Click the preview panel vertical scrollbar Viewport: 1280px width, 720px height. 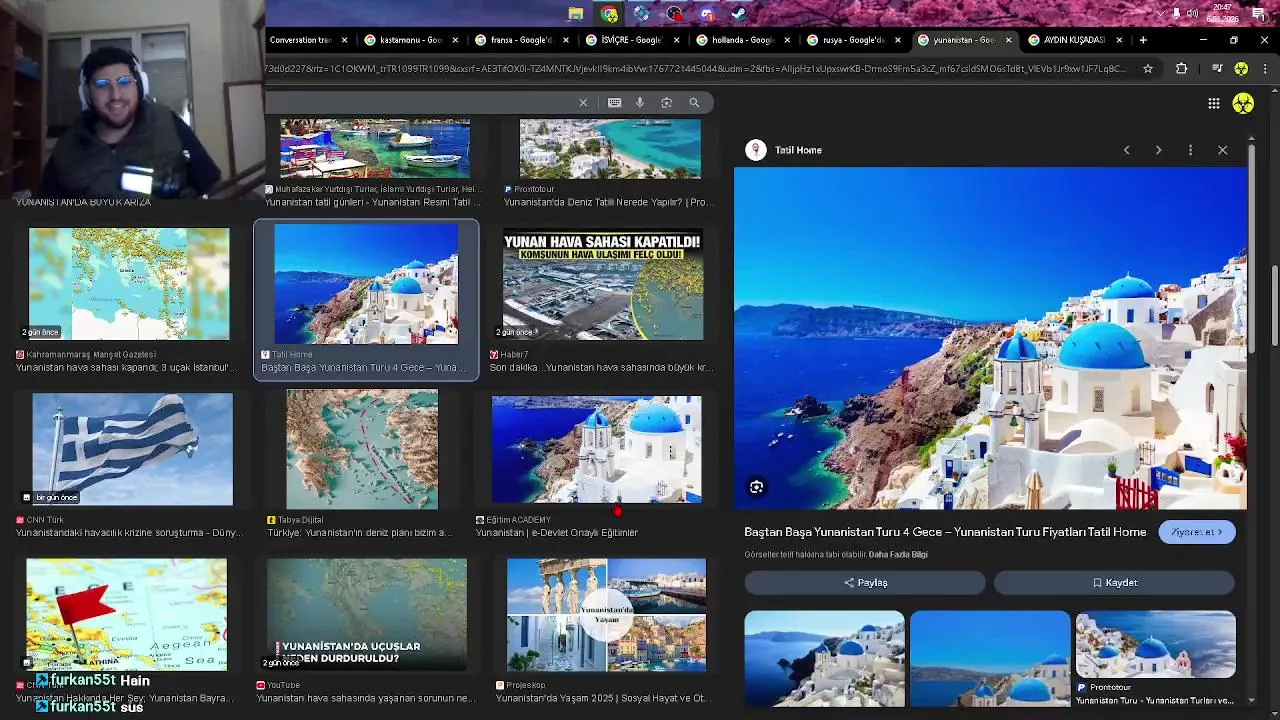click(1251, 250)
